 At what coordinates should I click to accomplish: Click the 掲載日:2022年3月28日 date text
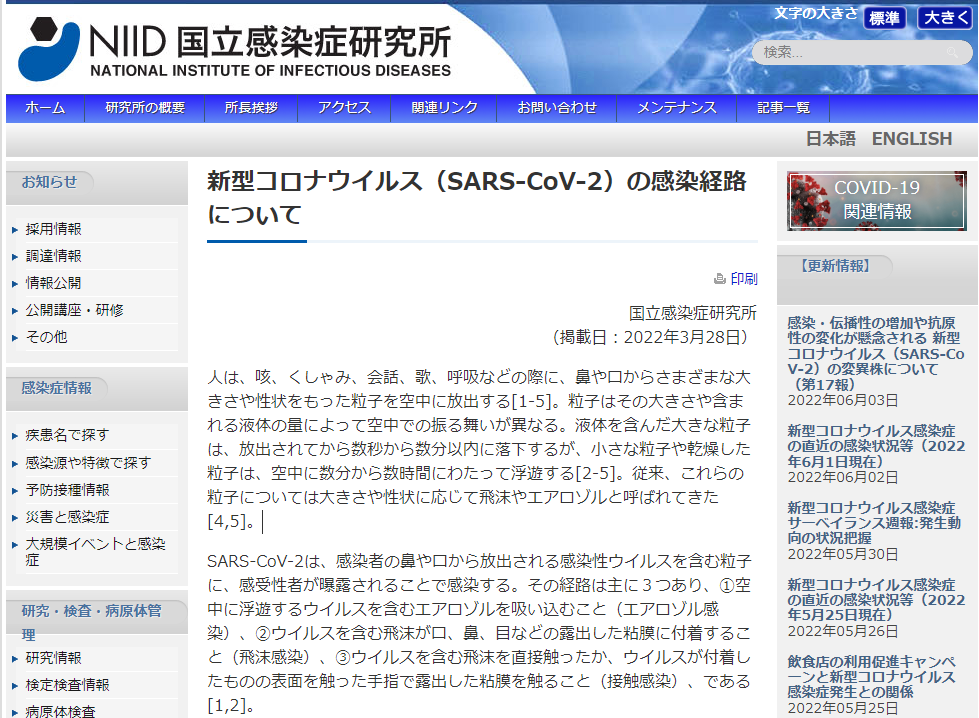click(x=650, y=337)
